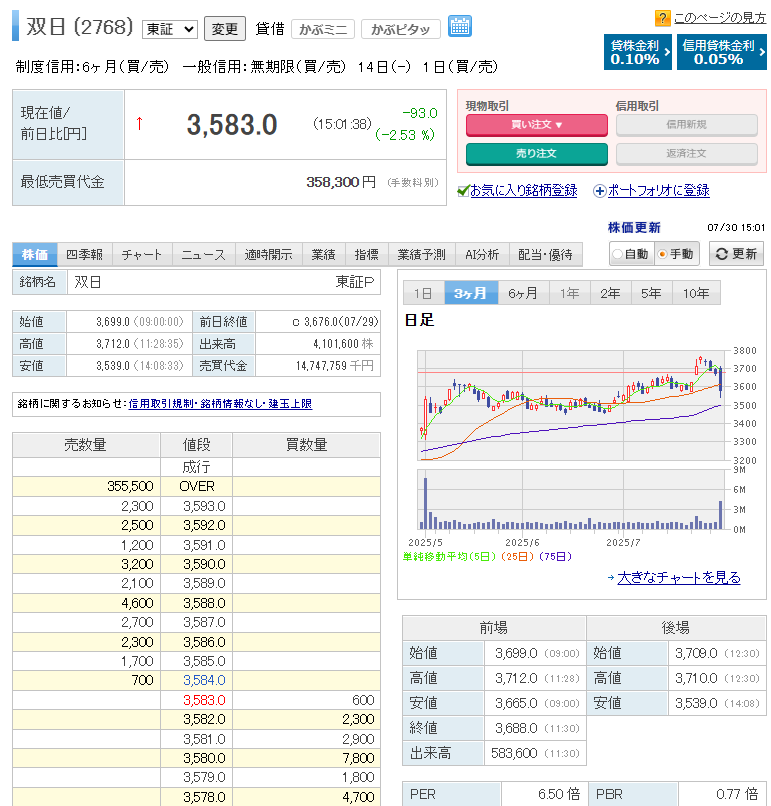Open 信用取引規制・銘柄情報なし・建玉上限 link
771x806 pixels.
(220, 404)
